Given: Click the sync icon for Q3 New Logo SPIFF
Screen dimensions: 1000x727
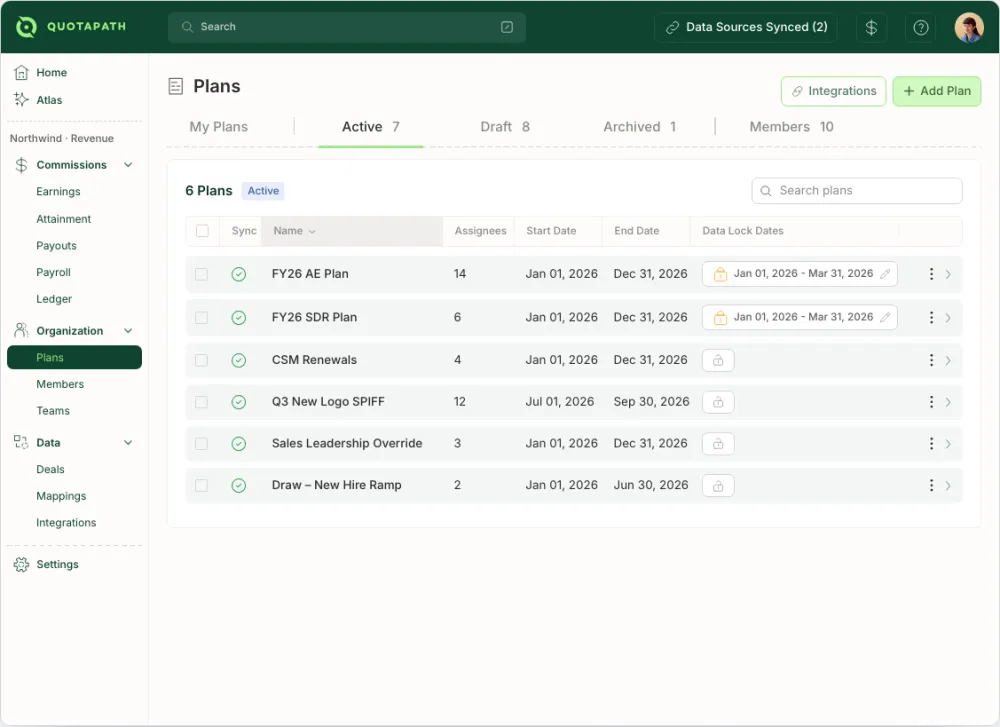Looking at the screenshot, I should (239, 402).
